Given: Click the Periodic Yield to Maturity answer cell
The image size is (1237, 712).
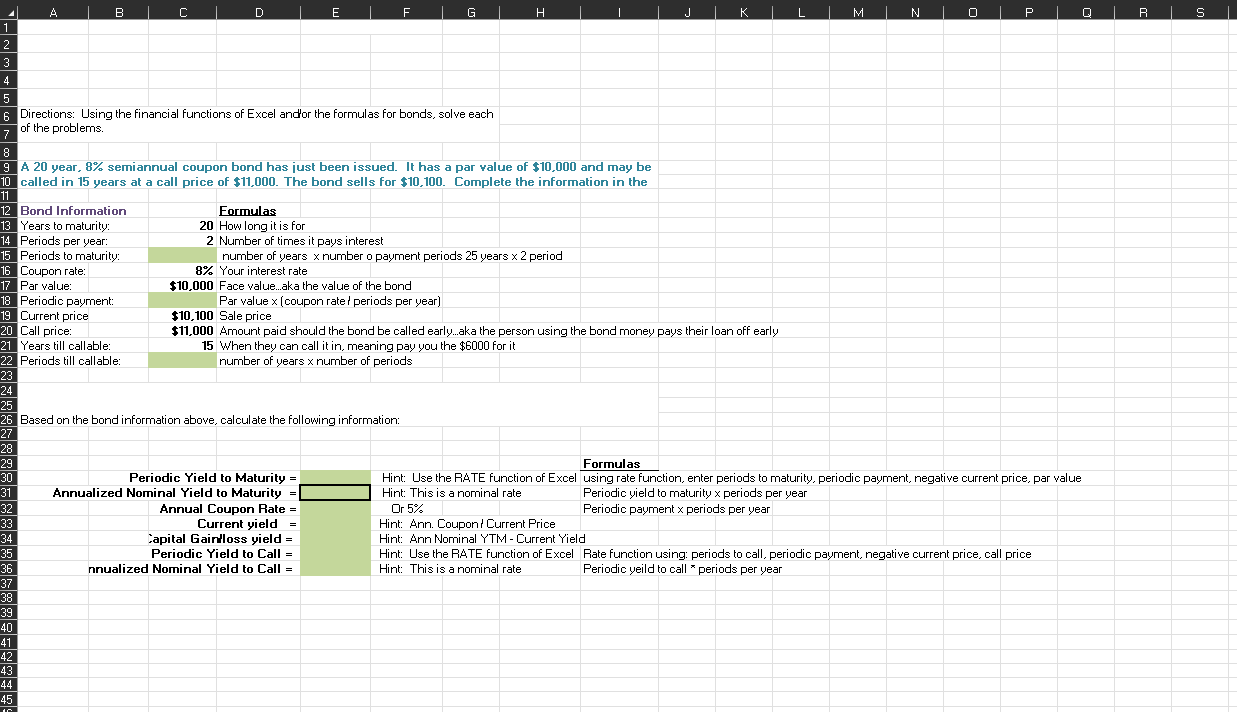Looking at the screenshot, I should pos(335,478).
